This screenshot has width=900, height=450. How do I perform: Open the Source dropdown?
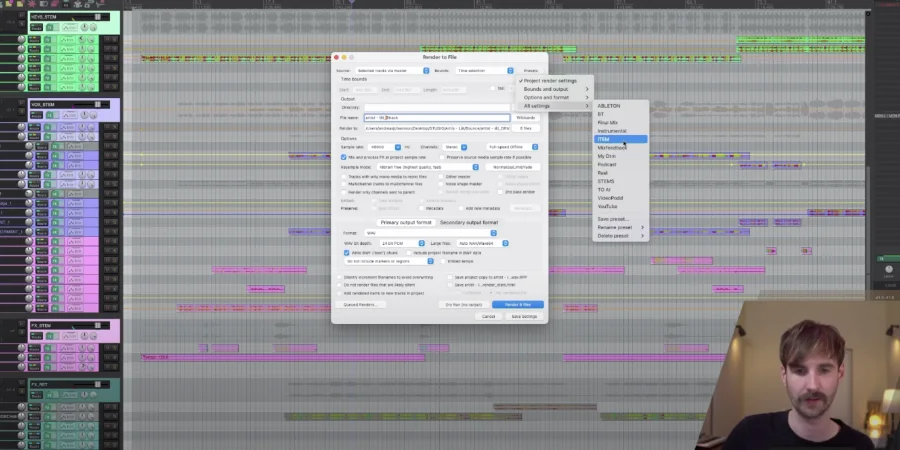click(392, 71)
